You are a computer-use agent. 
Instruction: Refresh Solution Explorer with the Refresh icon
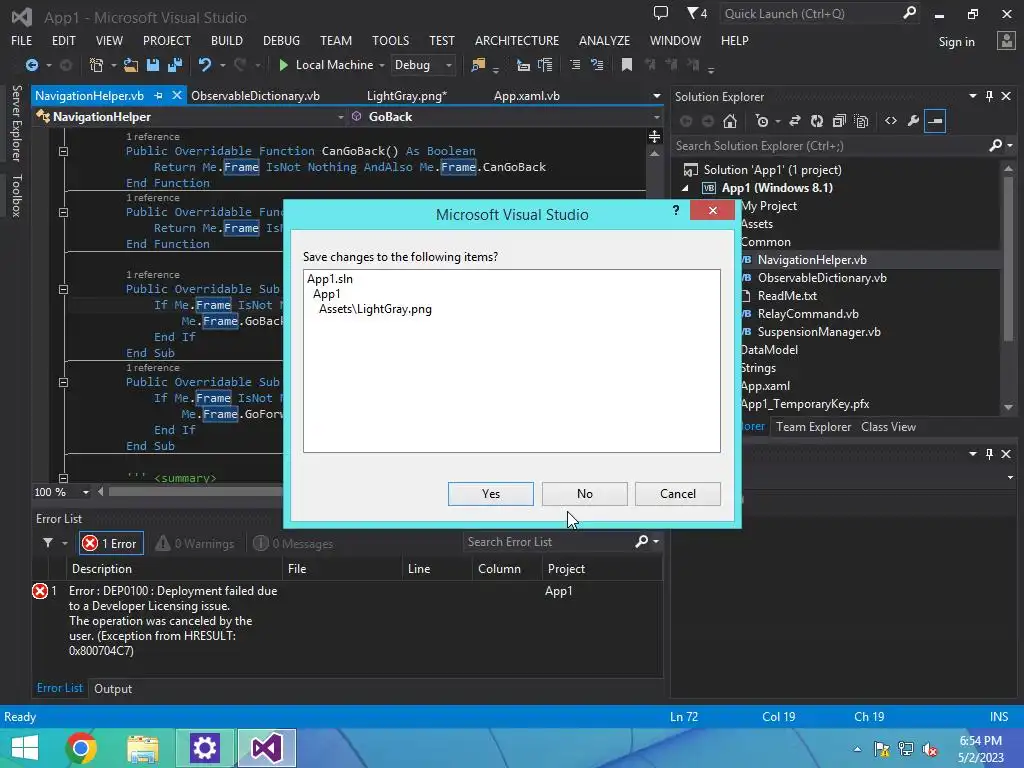coord(816,121)
